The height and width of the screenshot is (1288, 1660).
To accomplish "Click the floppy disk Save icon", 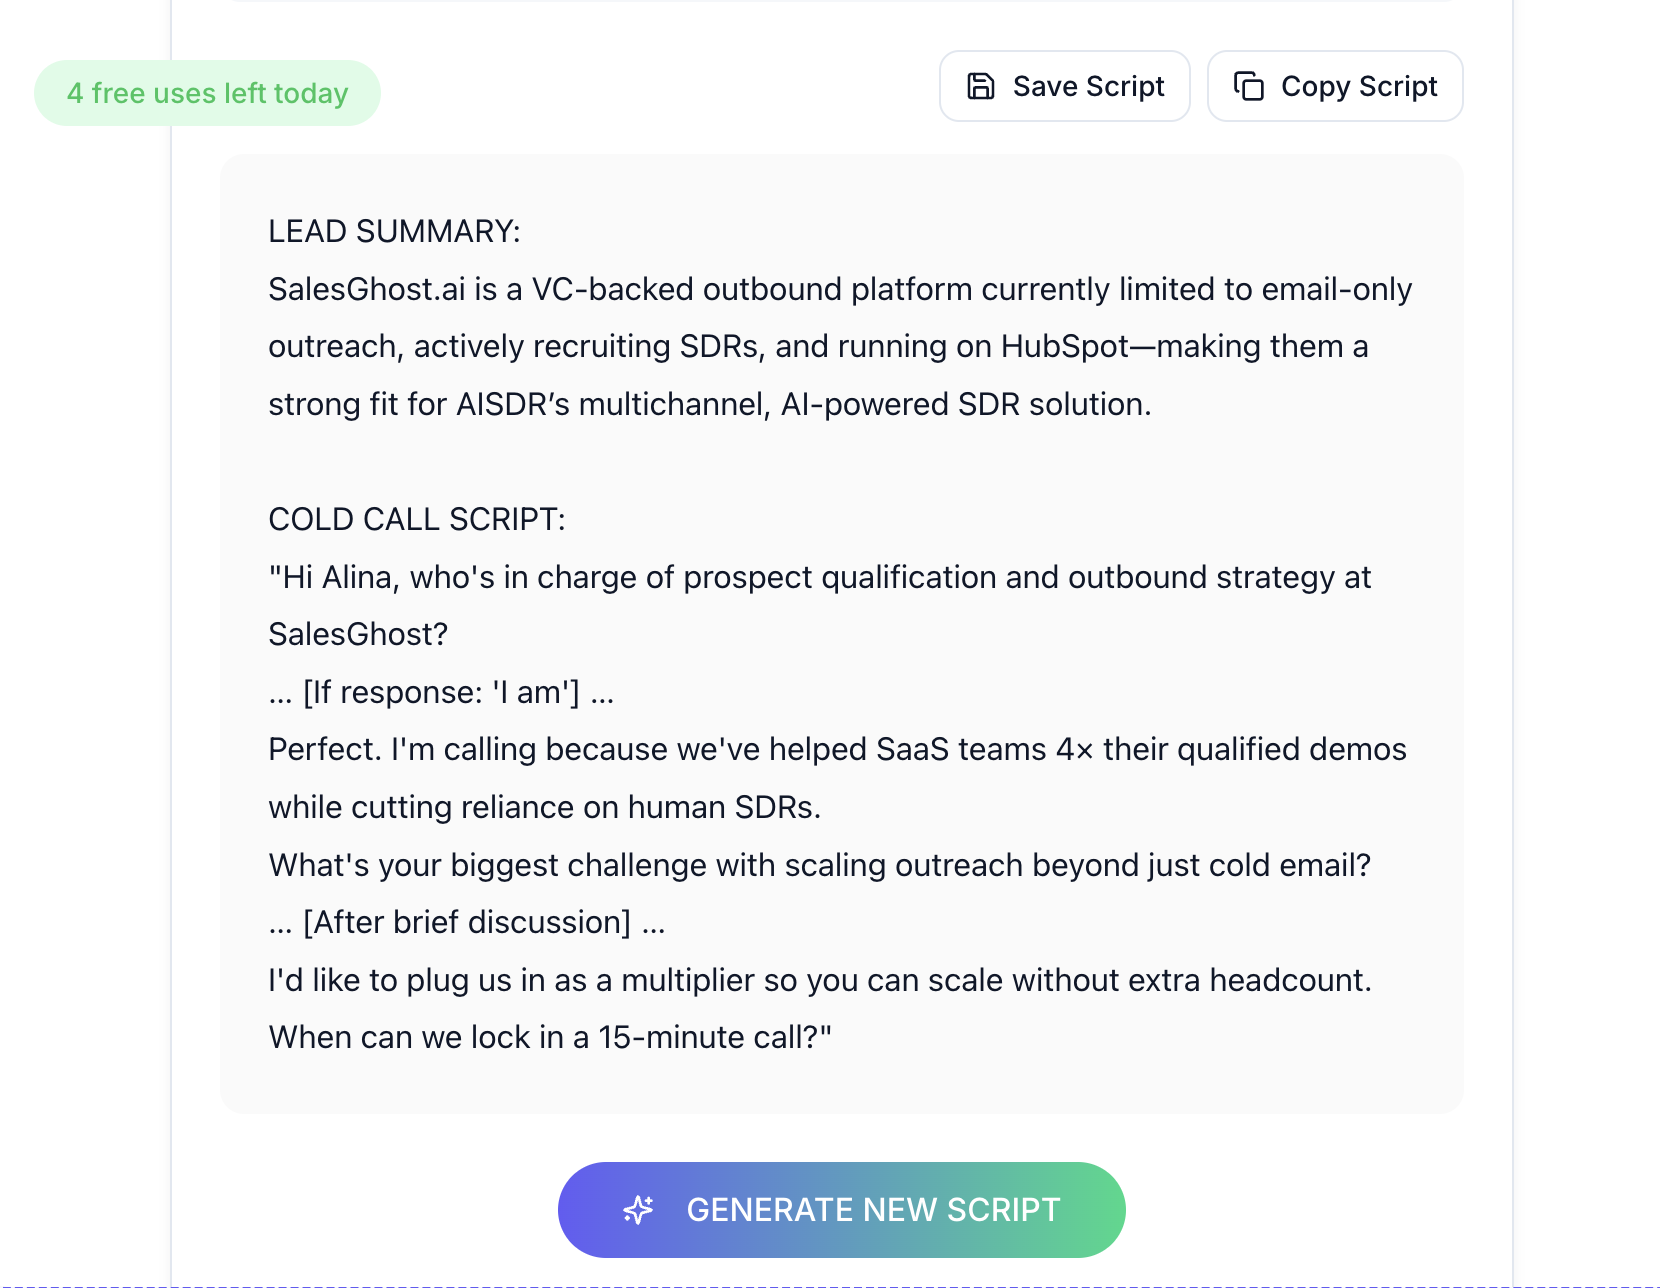I will (x=981, y=87).
